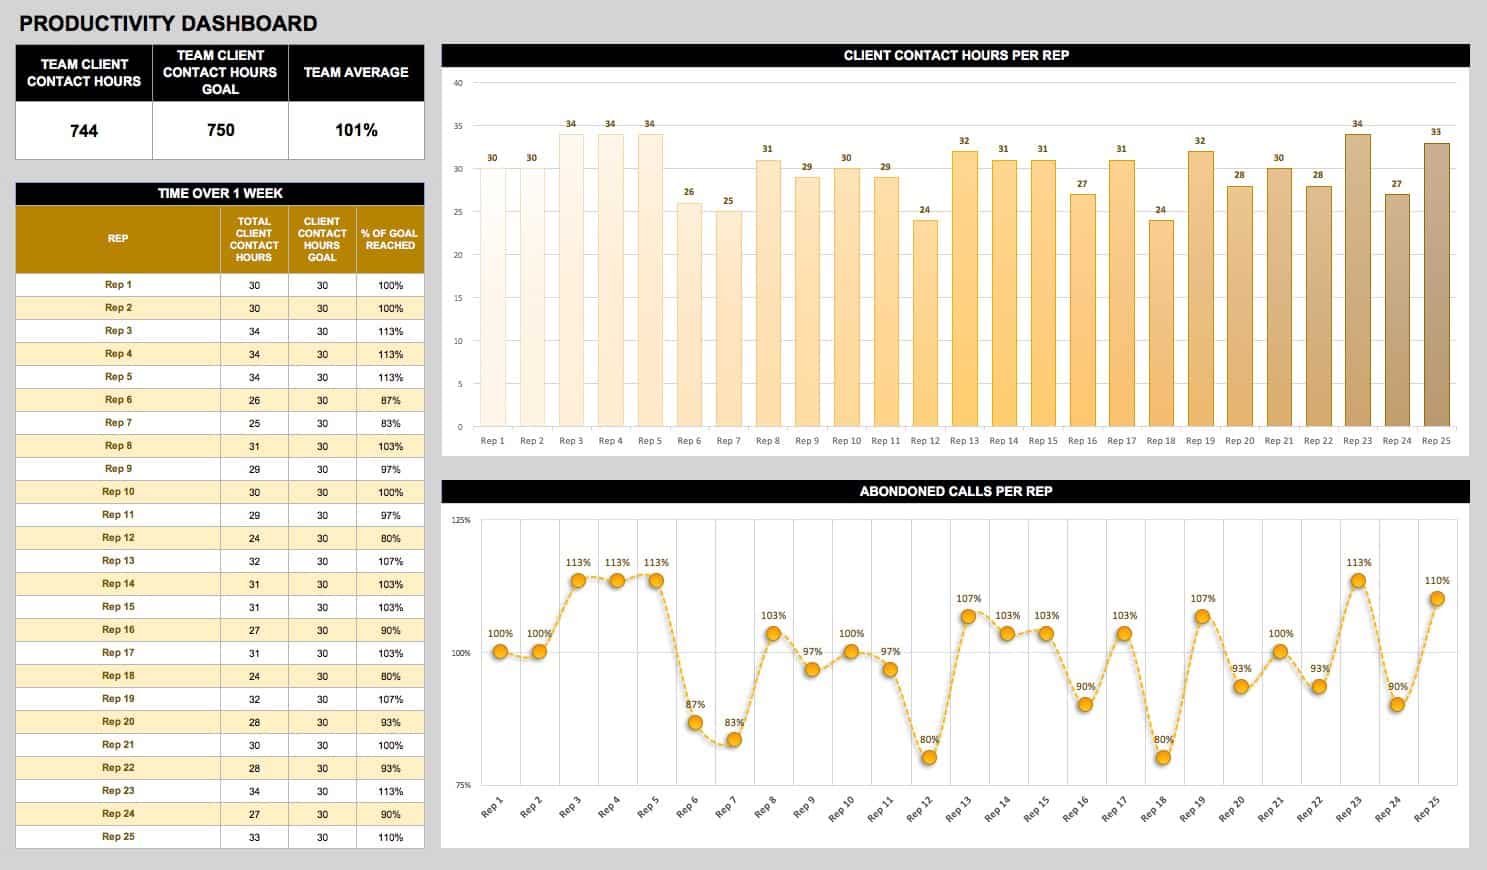1487x870 pixels.
Task: Click the Rep 18 marker on the line chart
Action: click(x=1162, y=758)
